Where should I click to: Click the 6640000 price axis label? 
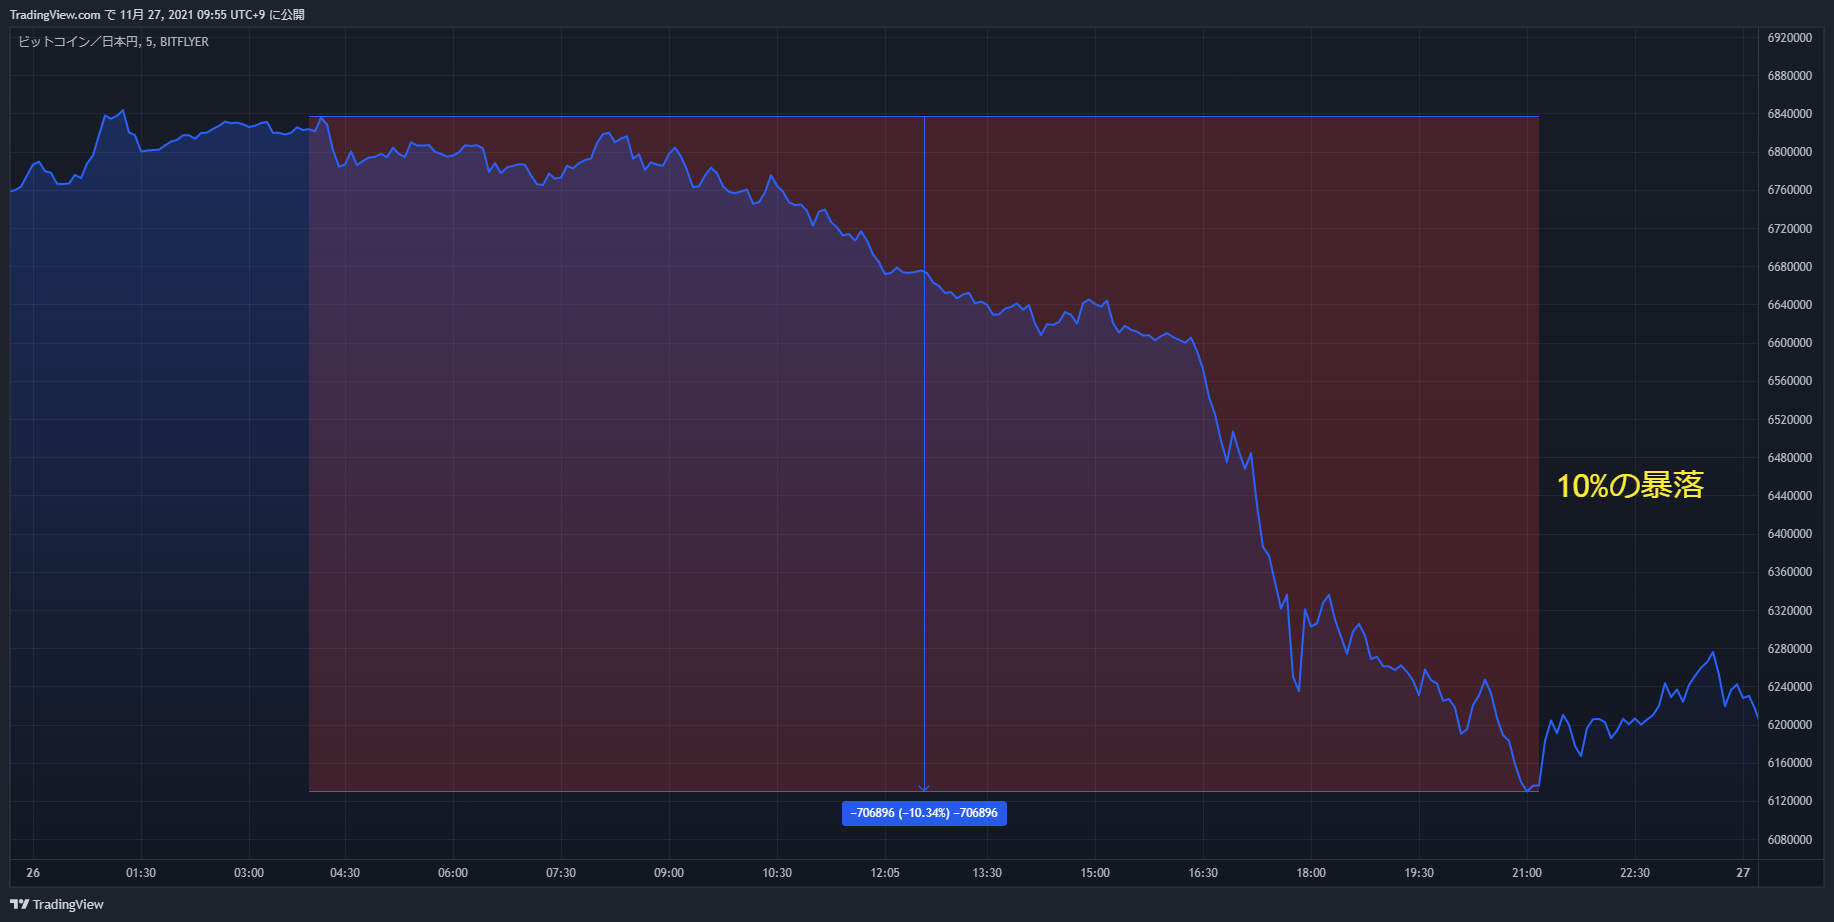(x=1790, y=305)
